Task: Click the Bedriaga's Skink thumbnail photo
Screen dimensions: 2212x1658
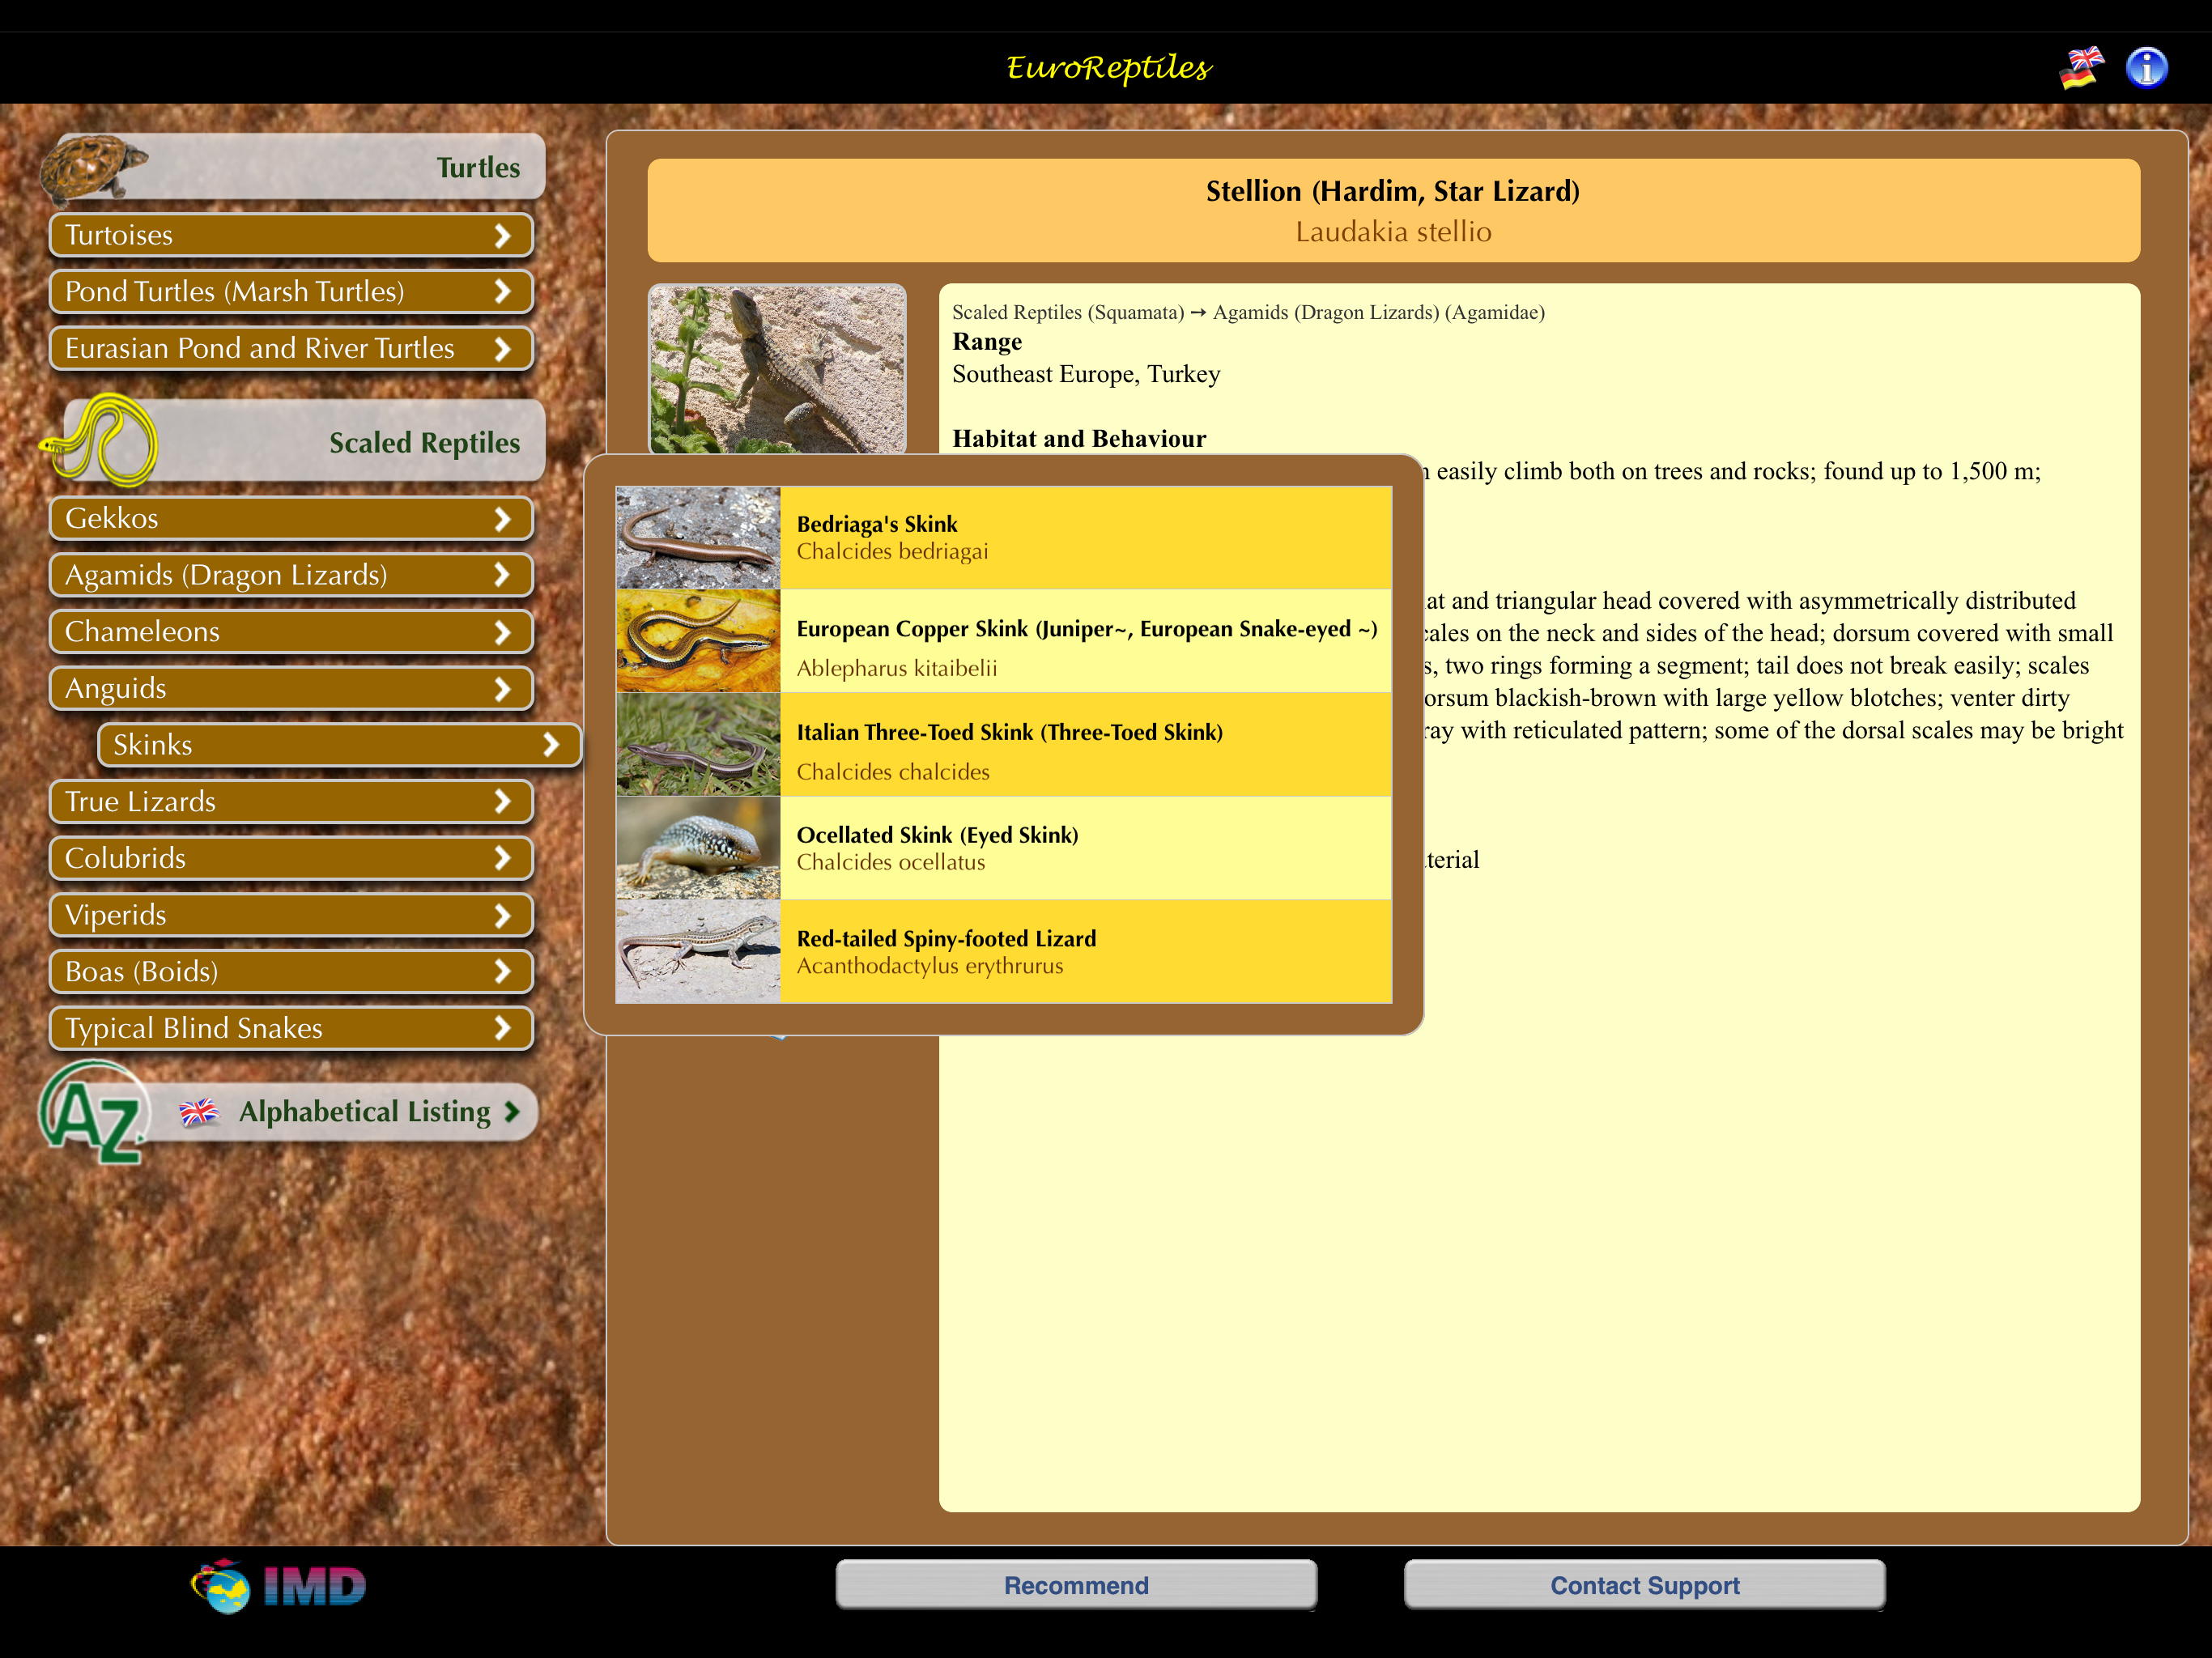Action: pos(698,538)
